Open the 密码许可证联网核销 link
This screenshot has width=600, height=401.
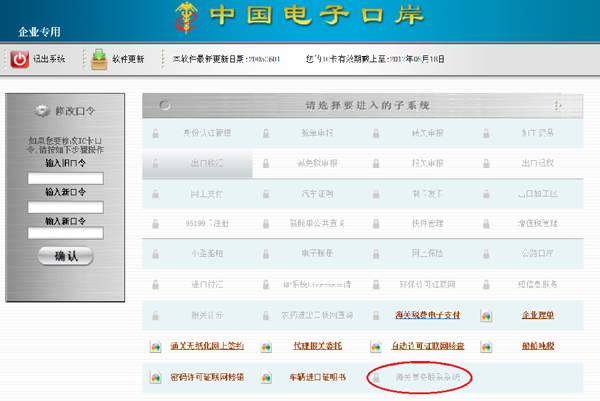(207, 377)
